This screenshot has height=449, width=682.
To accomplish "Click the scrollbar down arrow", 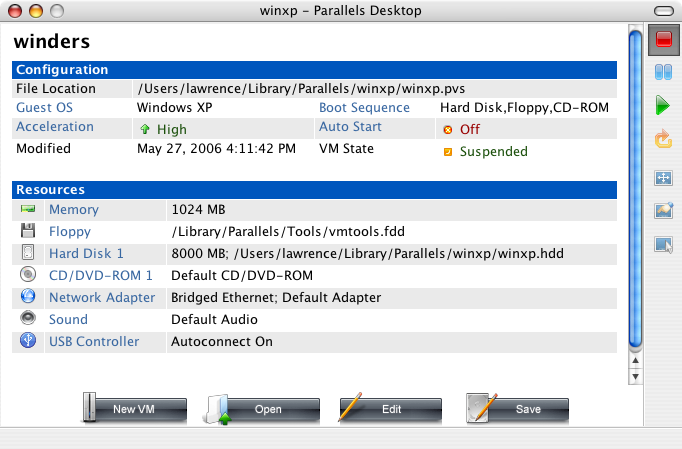I will coord(635,377).
